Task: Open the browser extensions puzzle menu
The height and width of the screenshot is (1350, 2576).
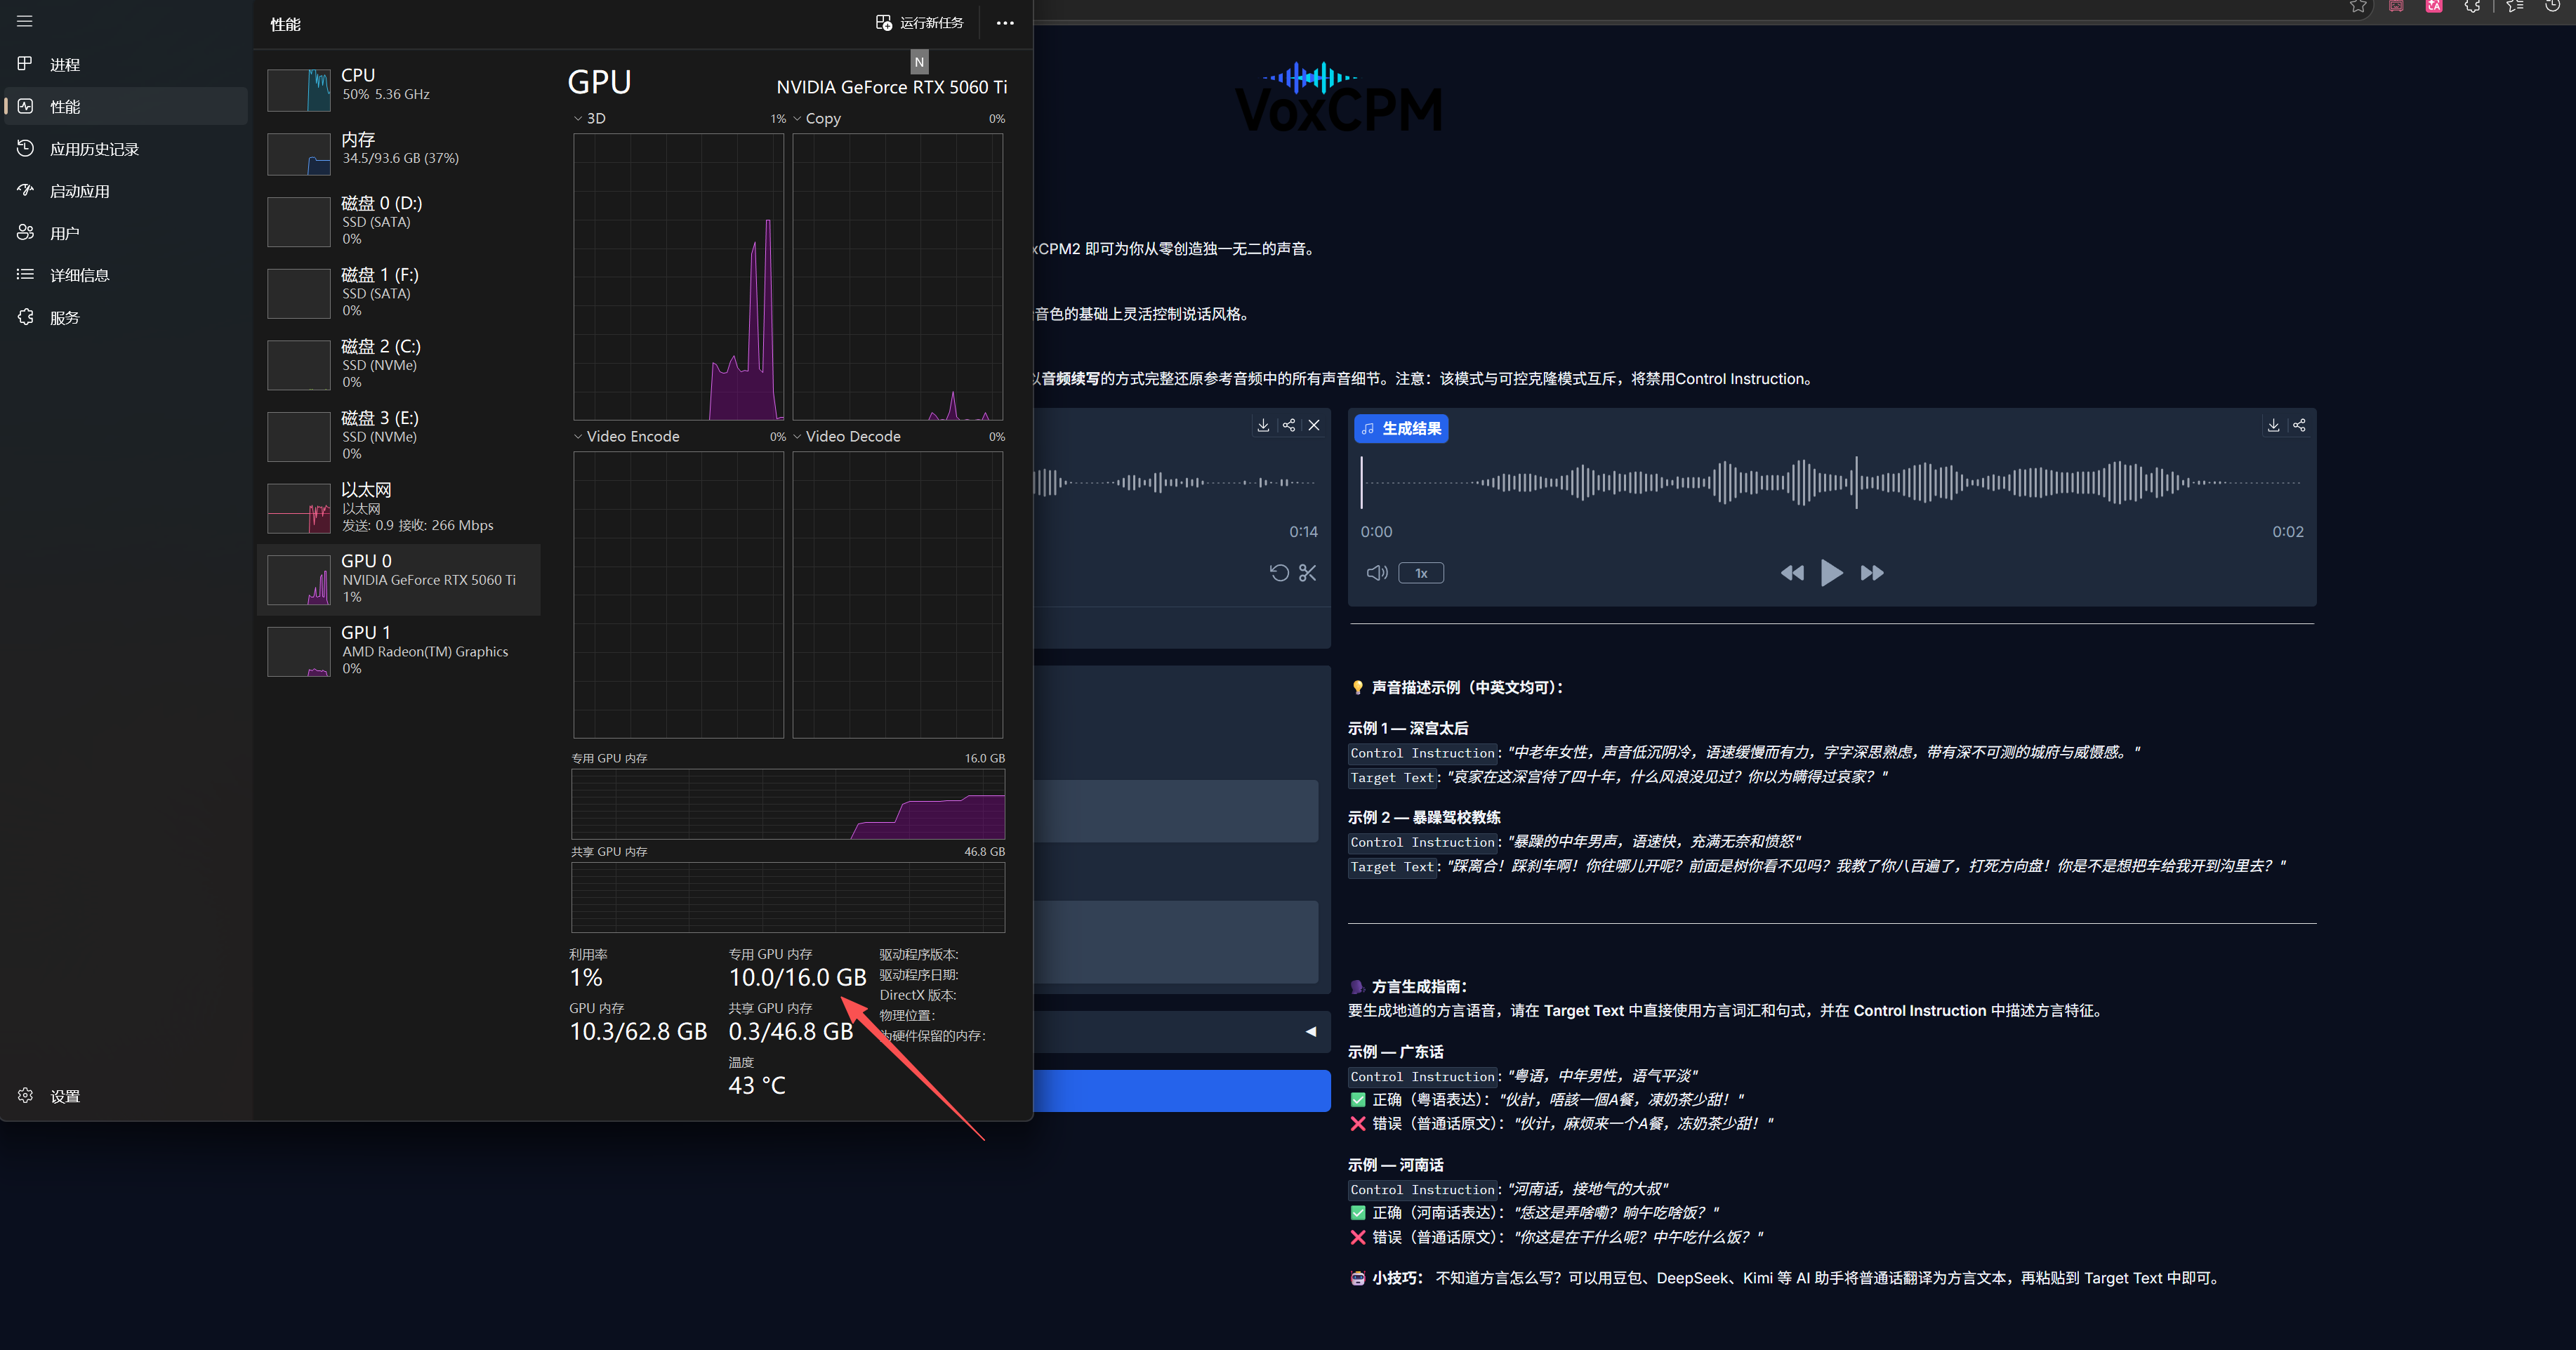Action: point(2472,6)
